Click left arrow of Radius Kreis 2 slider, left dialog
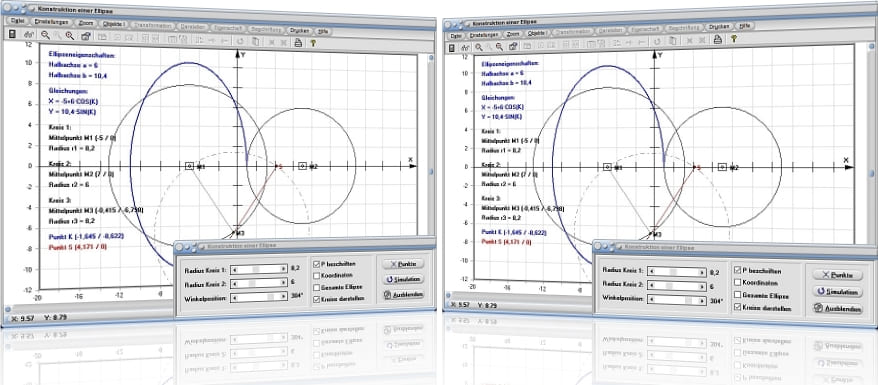Screen dimensions: 878x385 235,284
